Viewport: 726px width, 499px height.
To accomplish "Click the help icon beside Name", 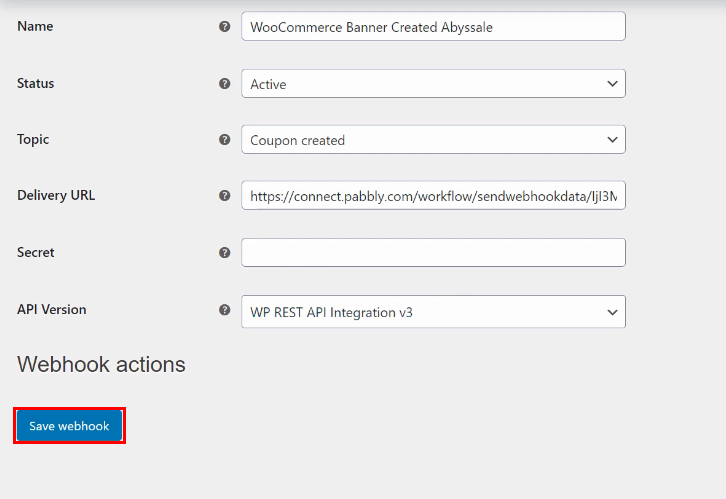I will click(x=224, y=27).
